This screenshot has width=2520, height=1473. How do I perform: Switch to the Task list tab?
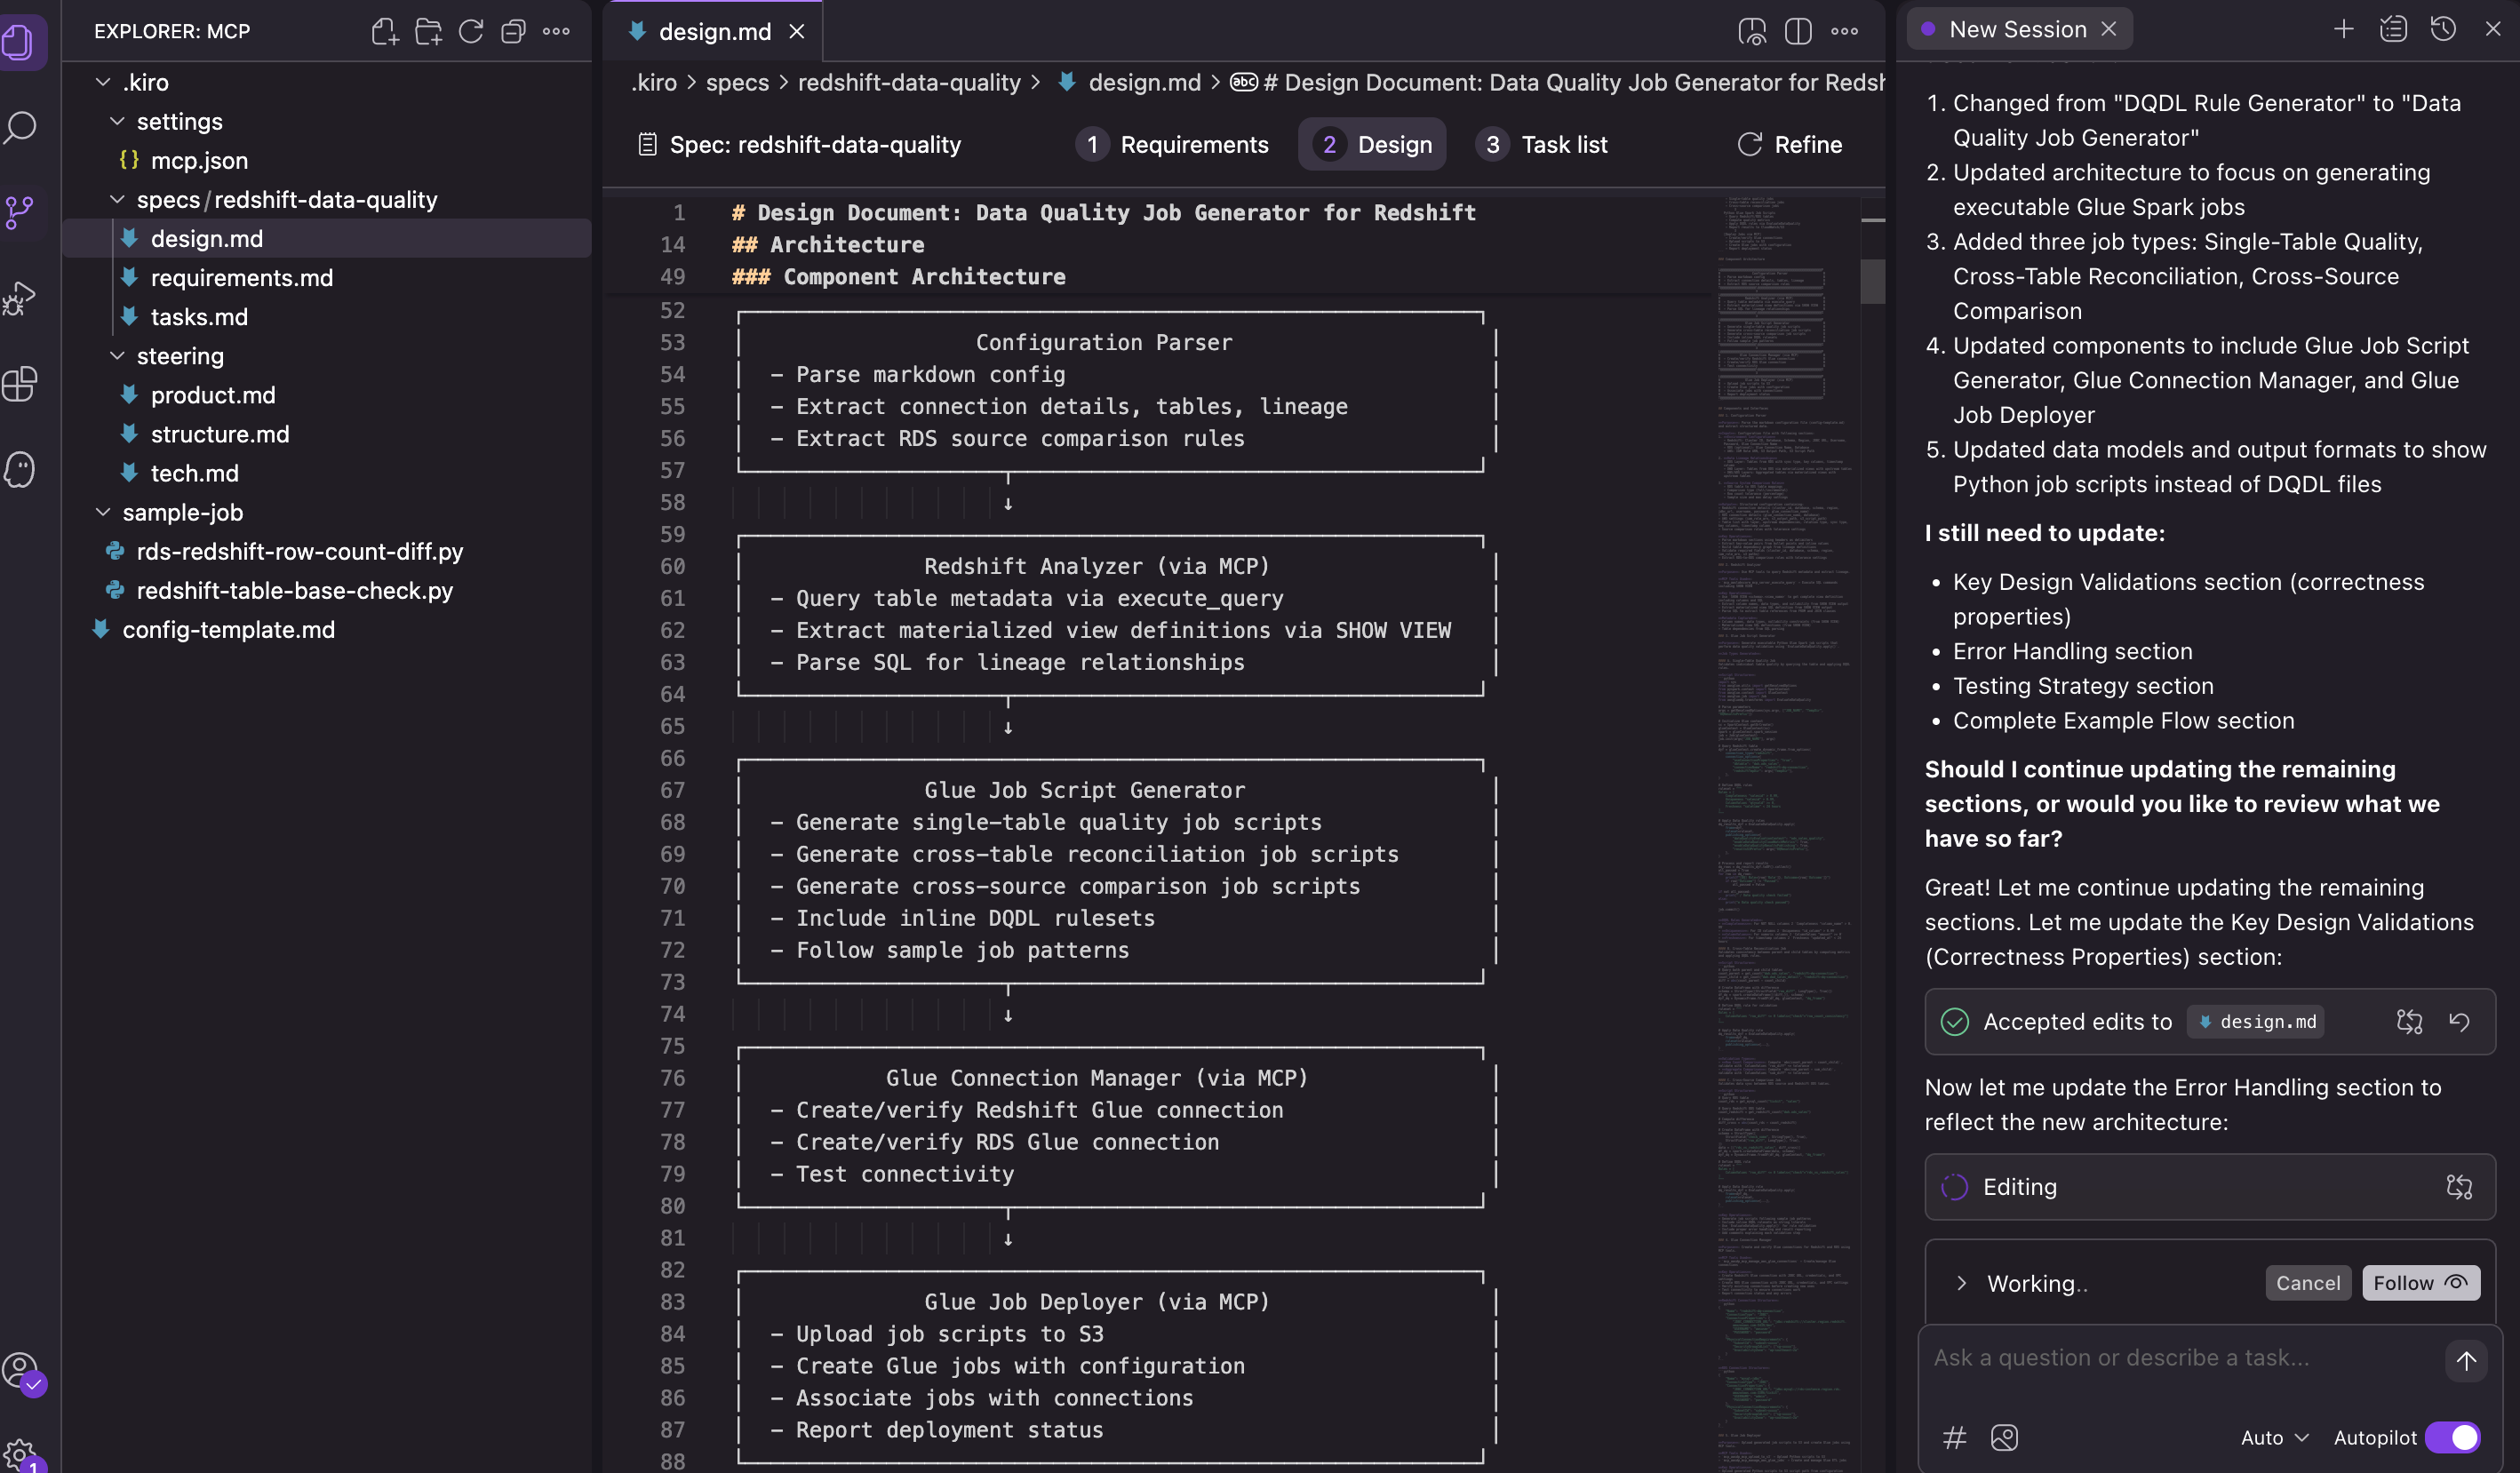1542,144
